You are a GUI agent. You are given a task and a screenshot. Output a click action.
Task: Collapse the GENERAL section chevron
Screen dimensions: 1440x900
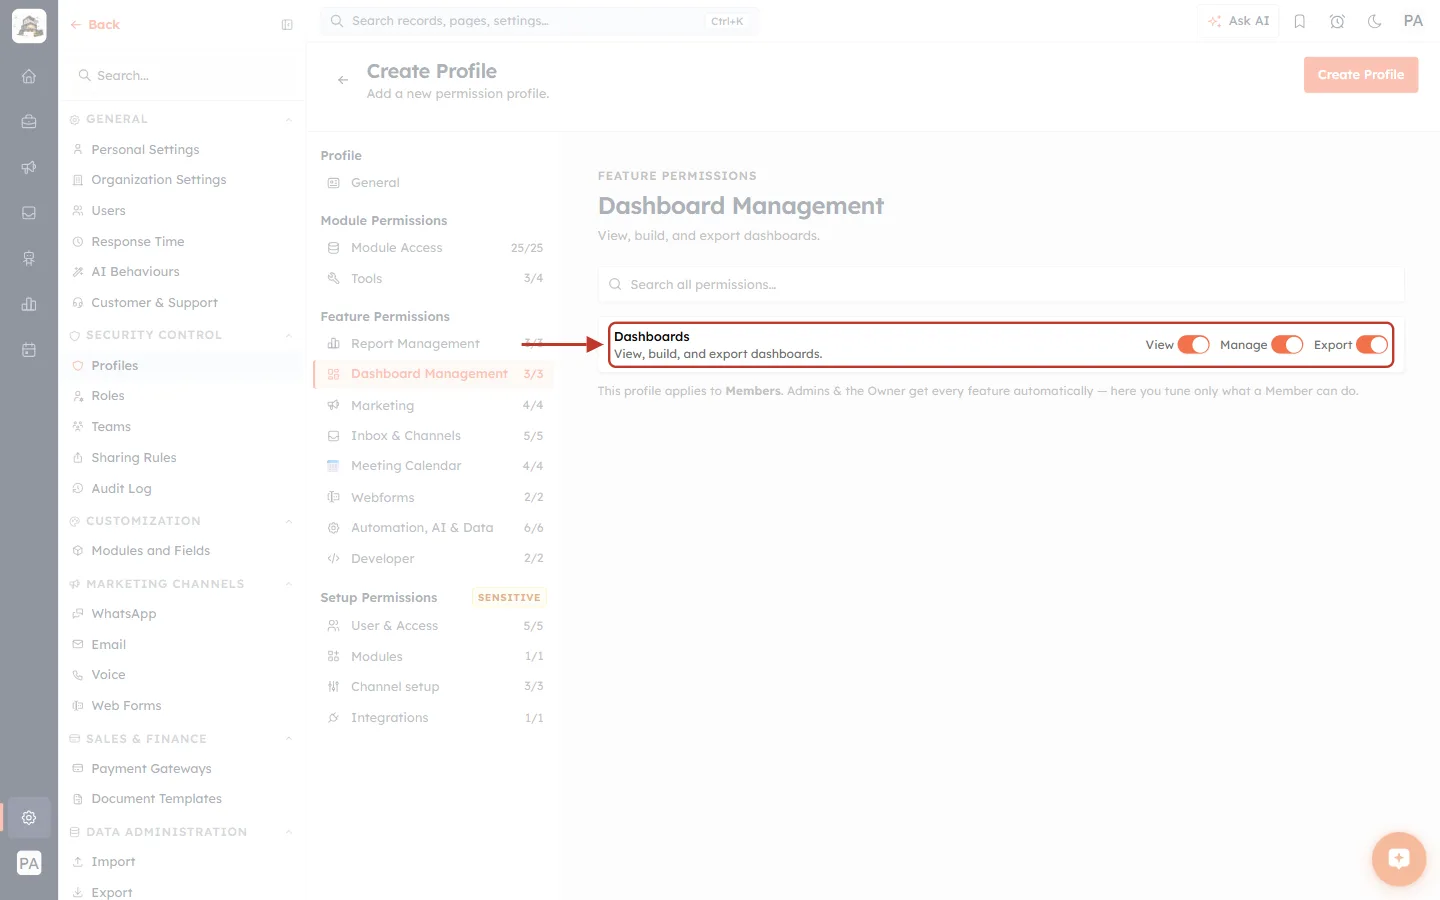pos(288,120)
